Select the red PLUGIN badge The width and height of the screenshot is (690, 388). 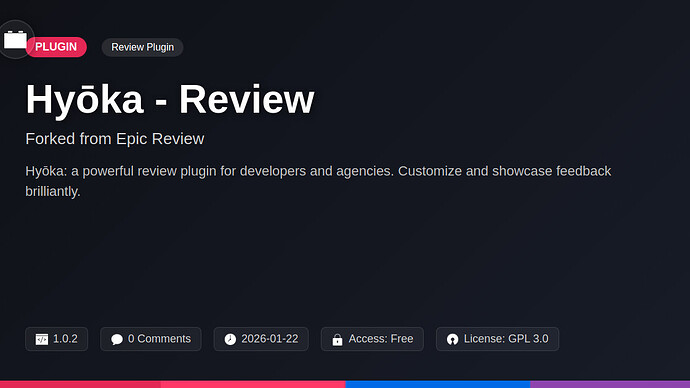[x=56, y=47]
